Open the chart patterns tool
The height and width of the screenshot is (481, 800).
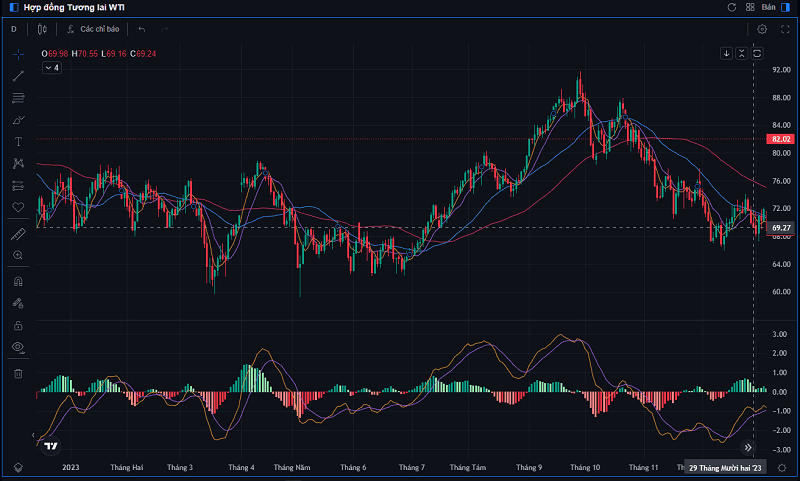point(17,163)
